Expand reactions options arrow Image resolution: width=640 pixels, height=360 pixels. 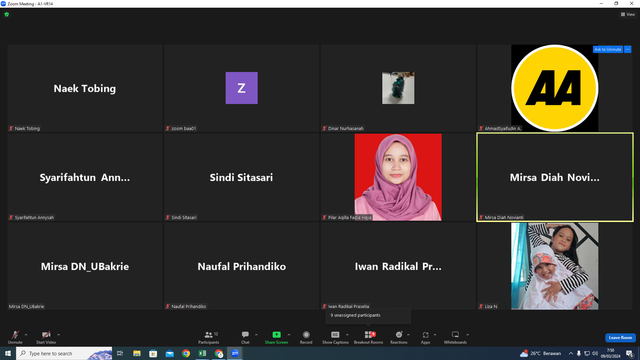pos(408,335)
